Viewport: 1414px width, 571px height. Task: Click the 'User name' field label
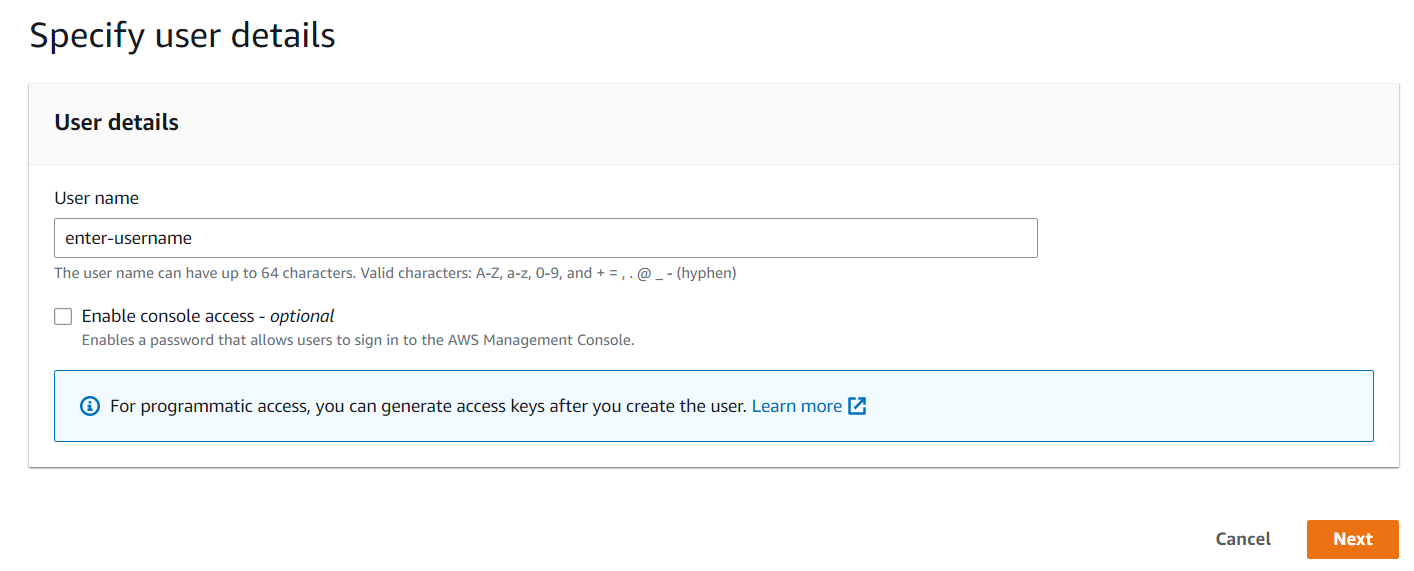tap(97, 198)
